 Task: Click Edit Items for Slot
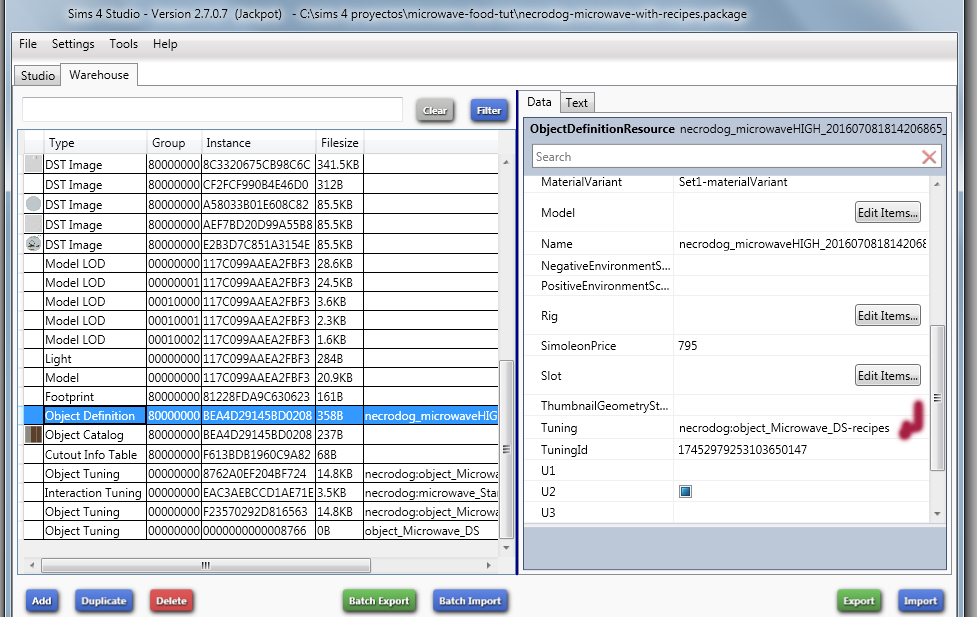click(887, 375)
